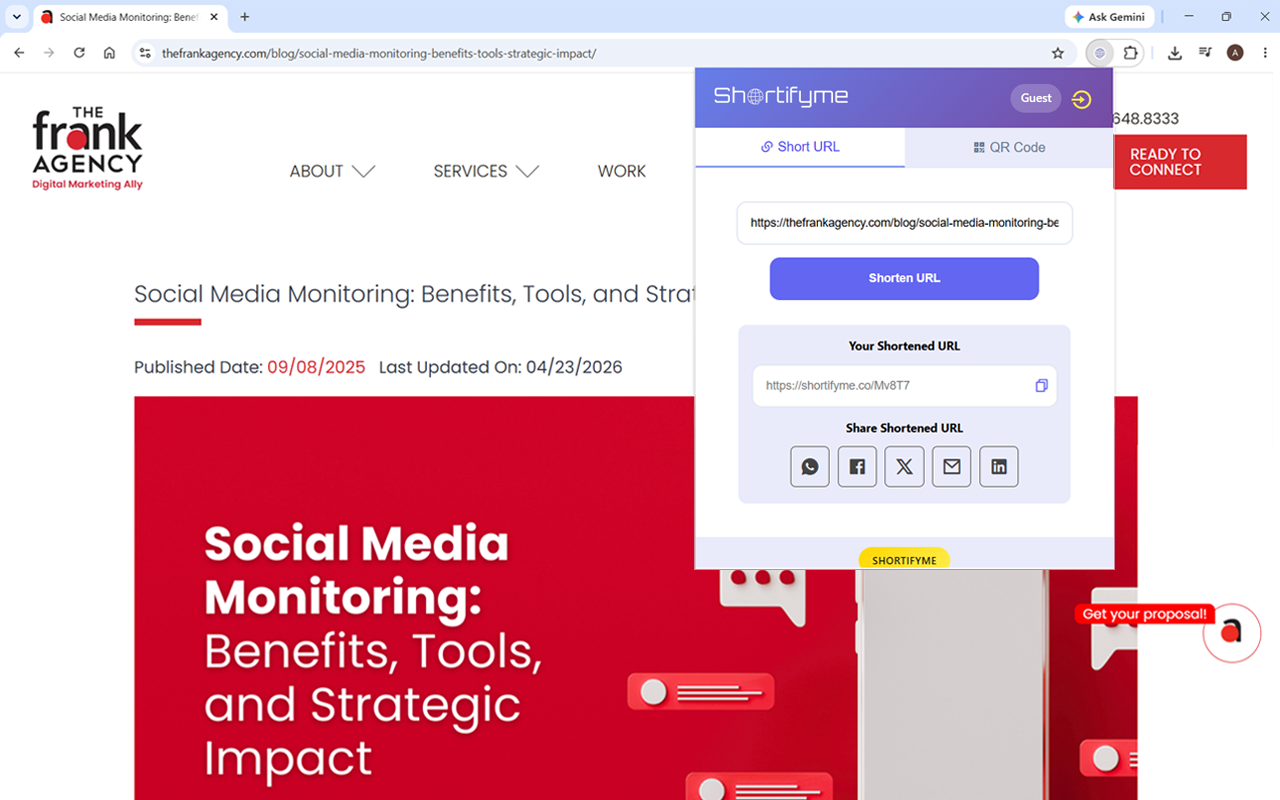The height and width of the screenshot is (800, 1280).
Task: Click the Guest account button
Action: pos(1036,98)
